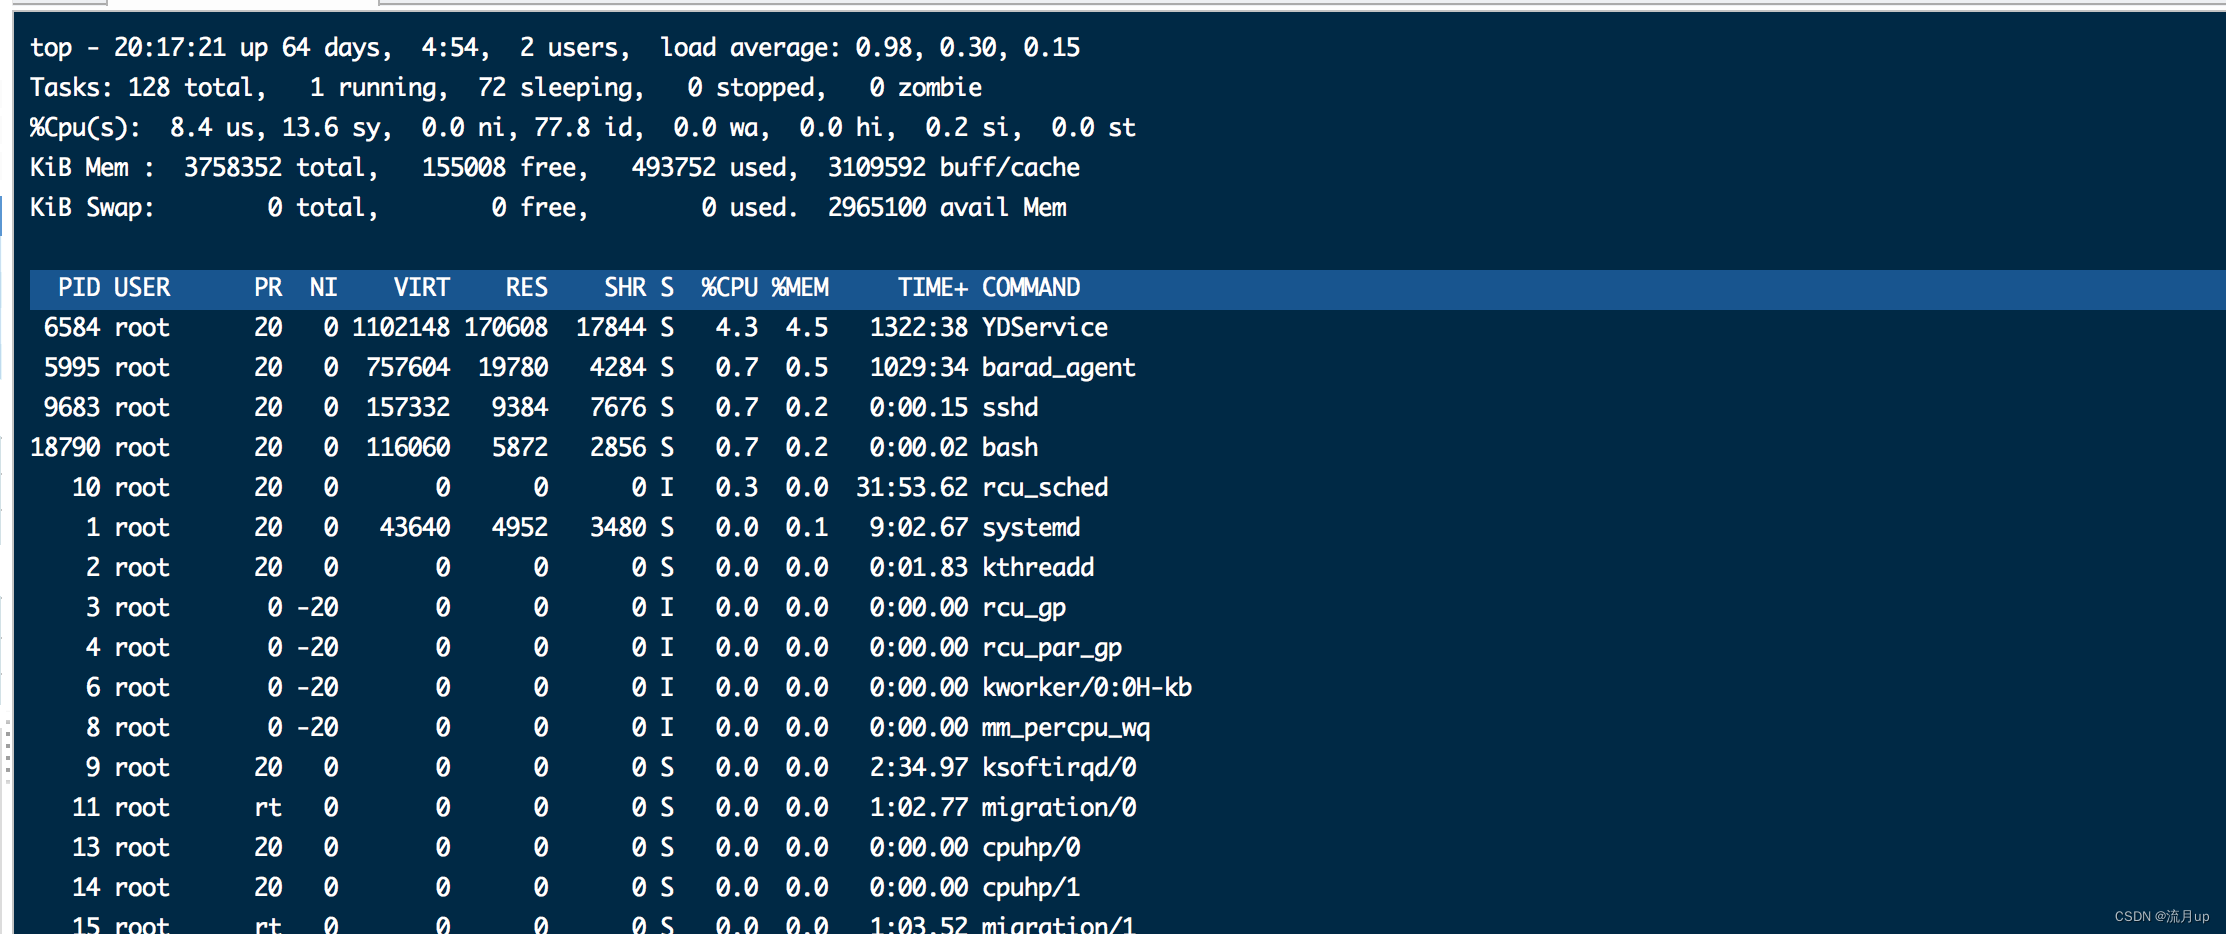The image size is (2226, 934).
Task: Click the 170608 RES value
Action: coord(506,328)
